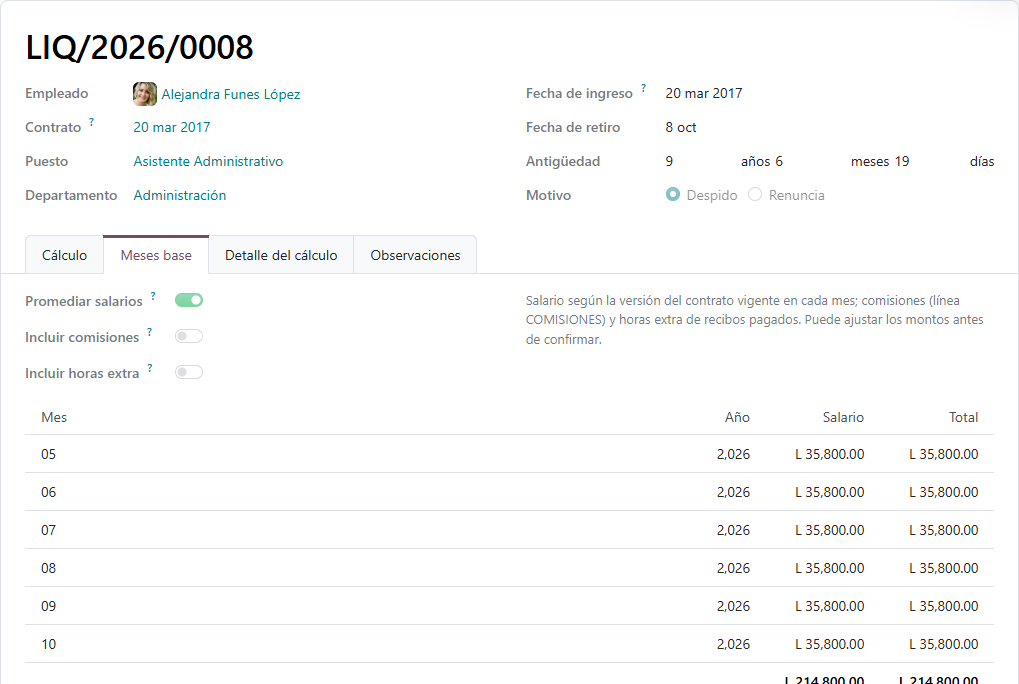The image size is (1019, 684).
Task: Click the employee avatar of Alejandra Funes López
Action: pyautogui.click(x=145, y=94)
